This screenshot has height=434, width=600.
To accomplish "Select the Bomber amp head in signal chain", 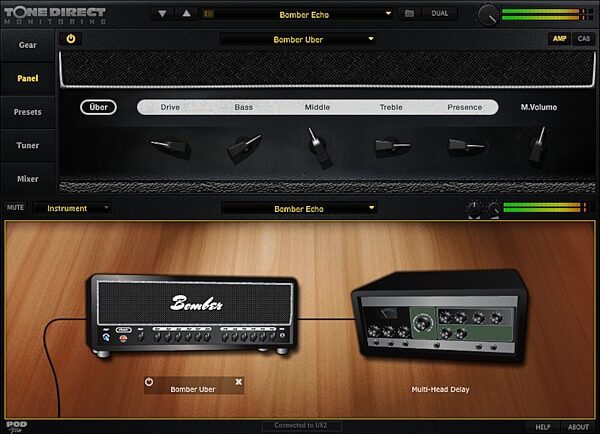I will click(193, 314).
